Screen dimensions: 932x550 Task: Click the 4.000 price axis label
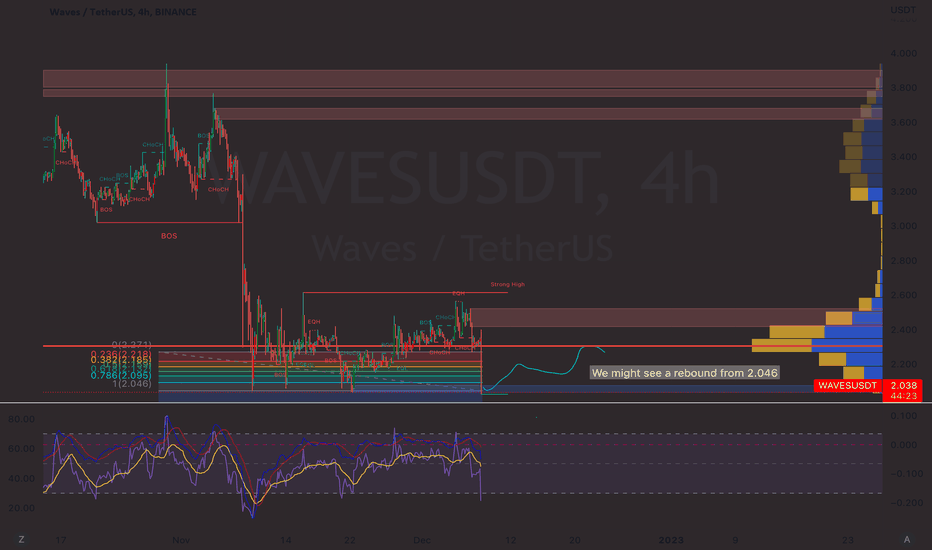[903, 54]
